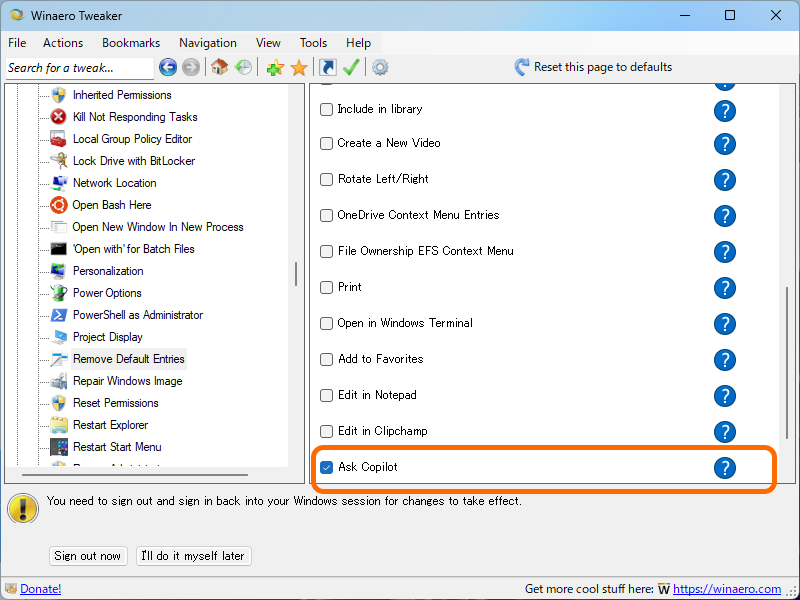Open the Donate! link
Image resolution: width=800 pixels, height=600 pixels.
pos(40,589)
